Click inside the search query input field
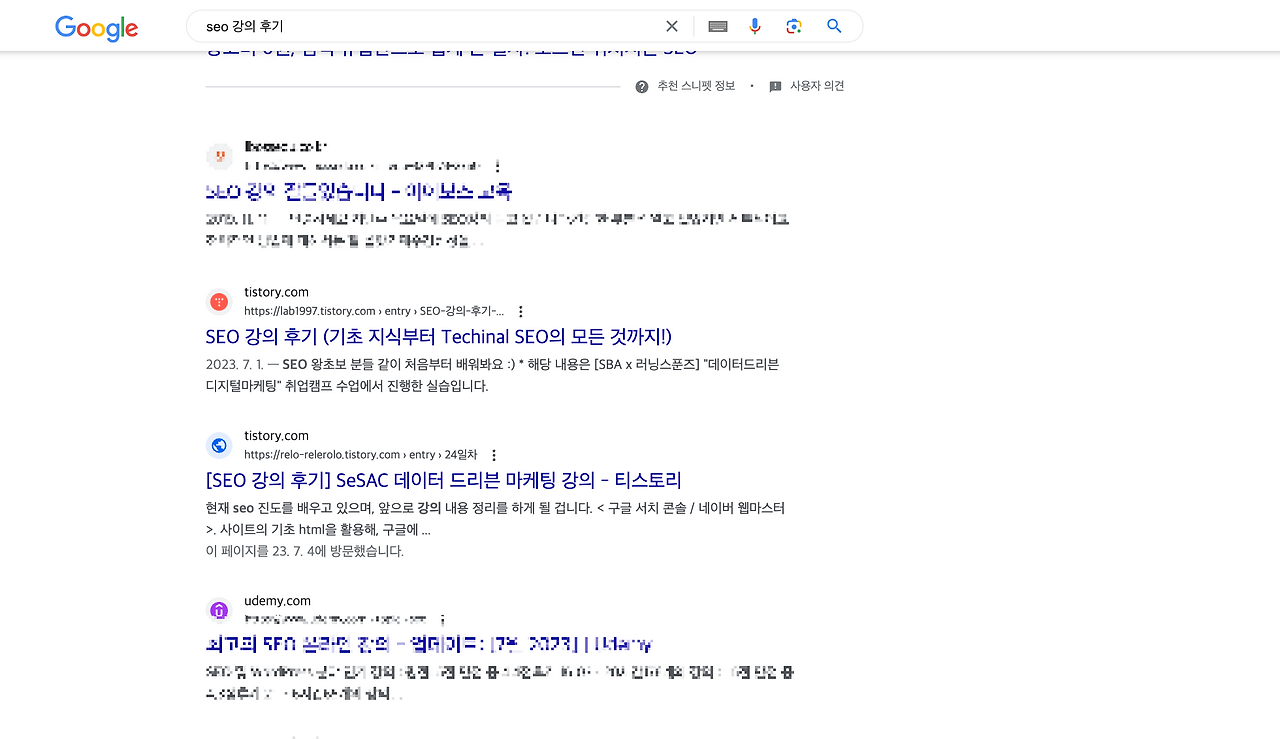This screenshot has width=1280, height=739. [x=420, y=26]
